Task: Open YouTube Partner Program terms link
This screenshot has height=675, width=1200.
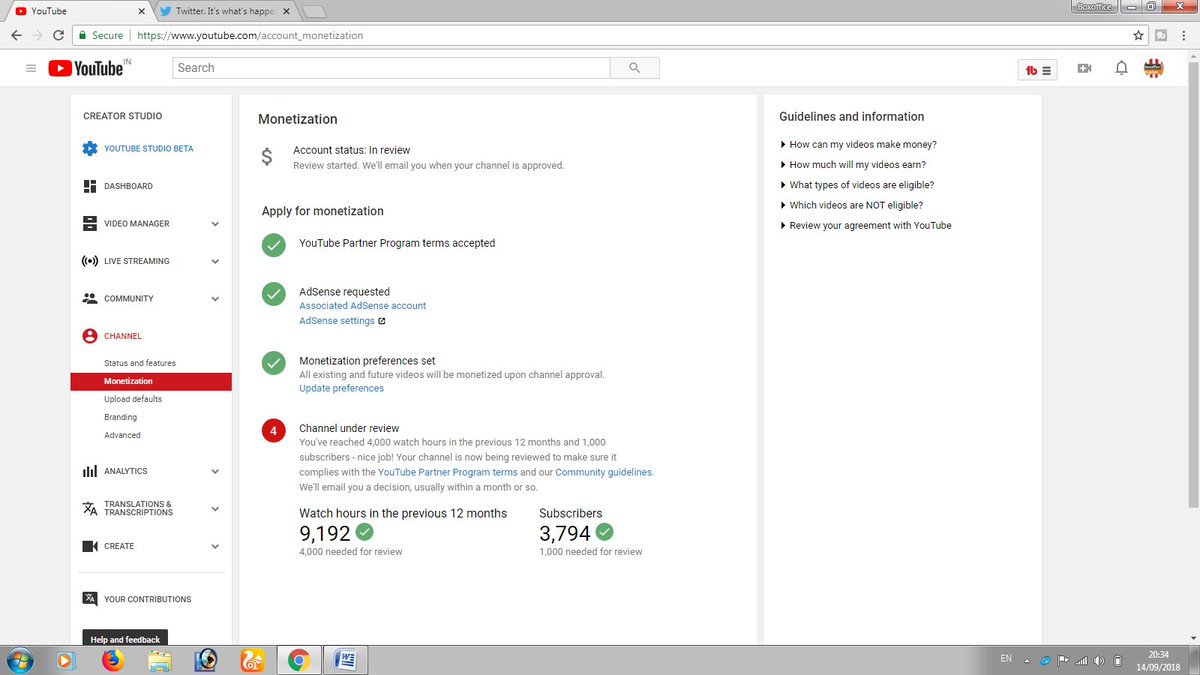Action: (x=447, y=472)
